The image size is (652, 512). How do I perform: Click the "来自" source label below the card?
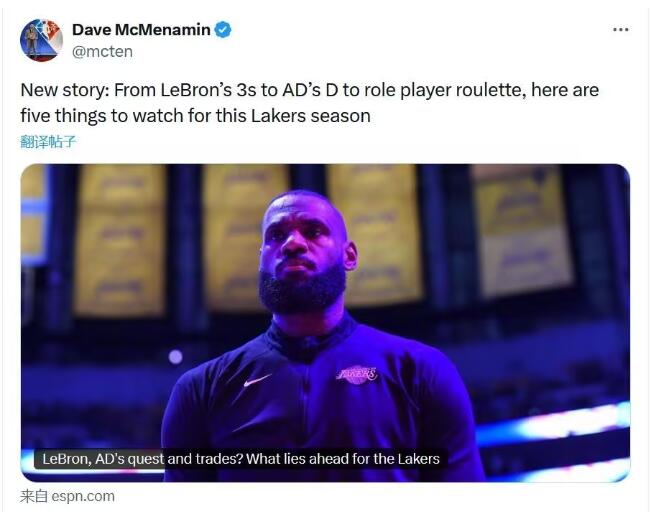tap(34, 496)
